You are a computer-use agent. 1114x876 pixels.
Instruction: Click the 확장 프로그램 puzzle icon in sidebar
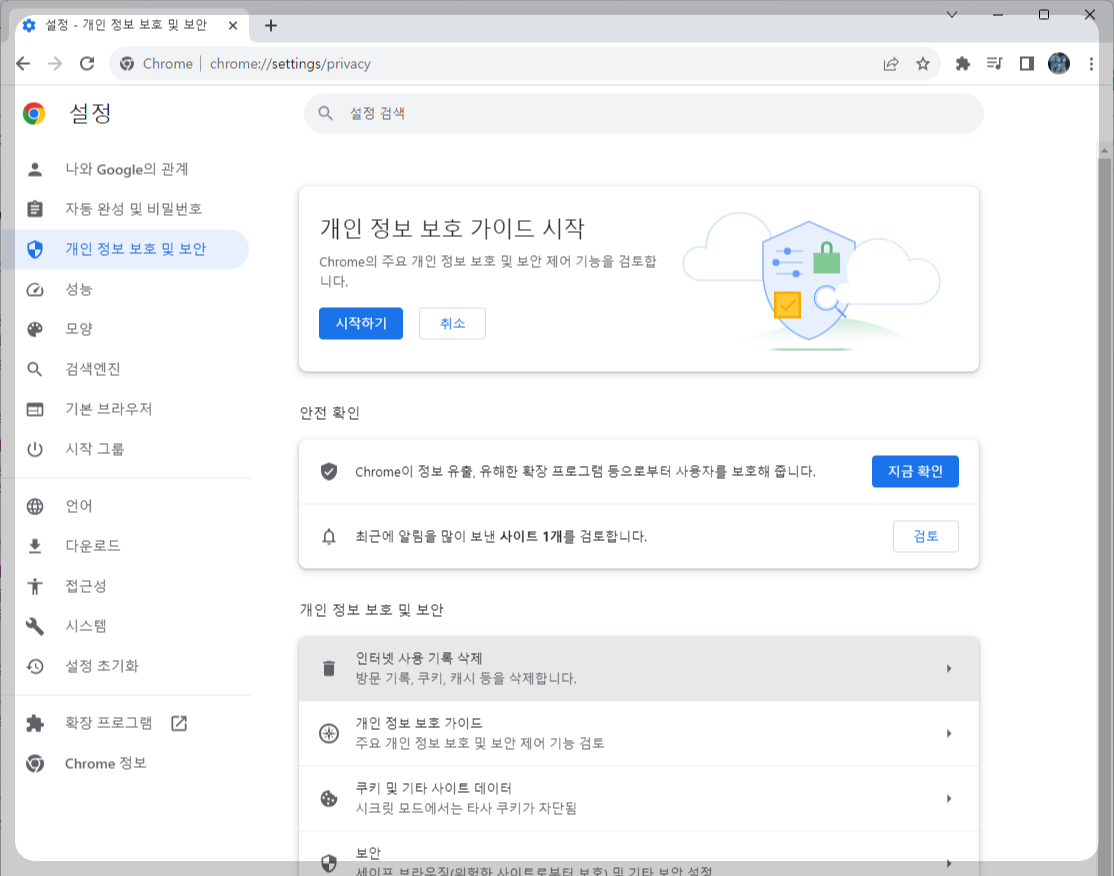[x=35, y=723]
